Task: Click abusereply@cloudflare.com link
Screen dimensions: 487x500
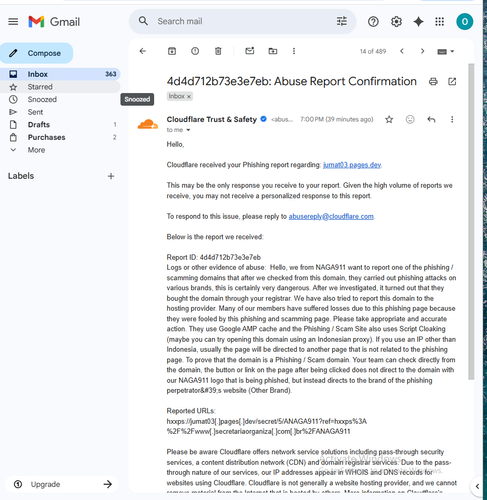Action: [331, 216]
